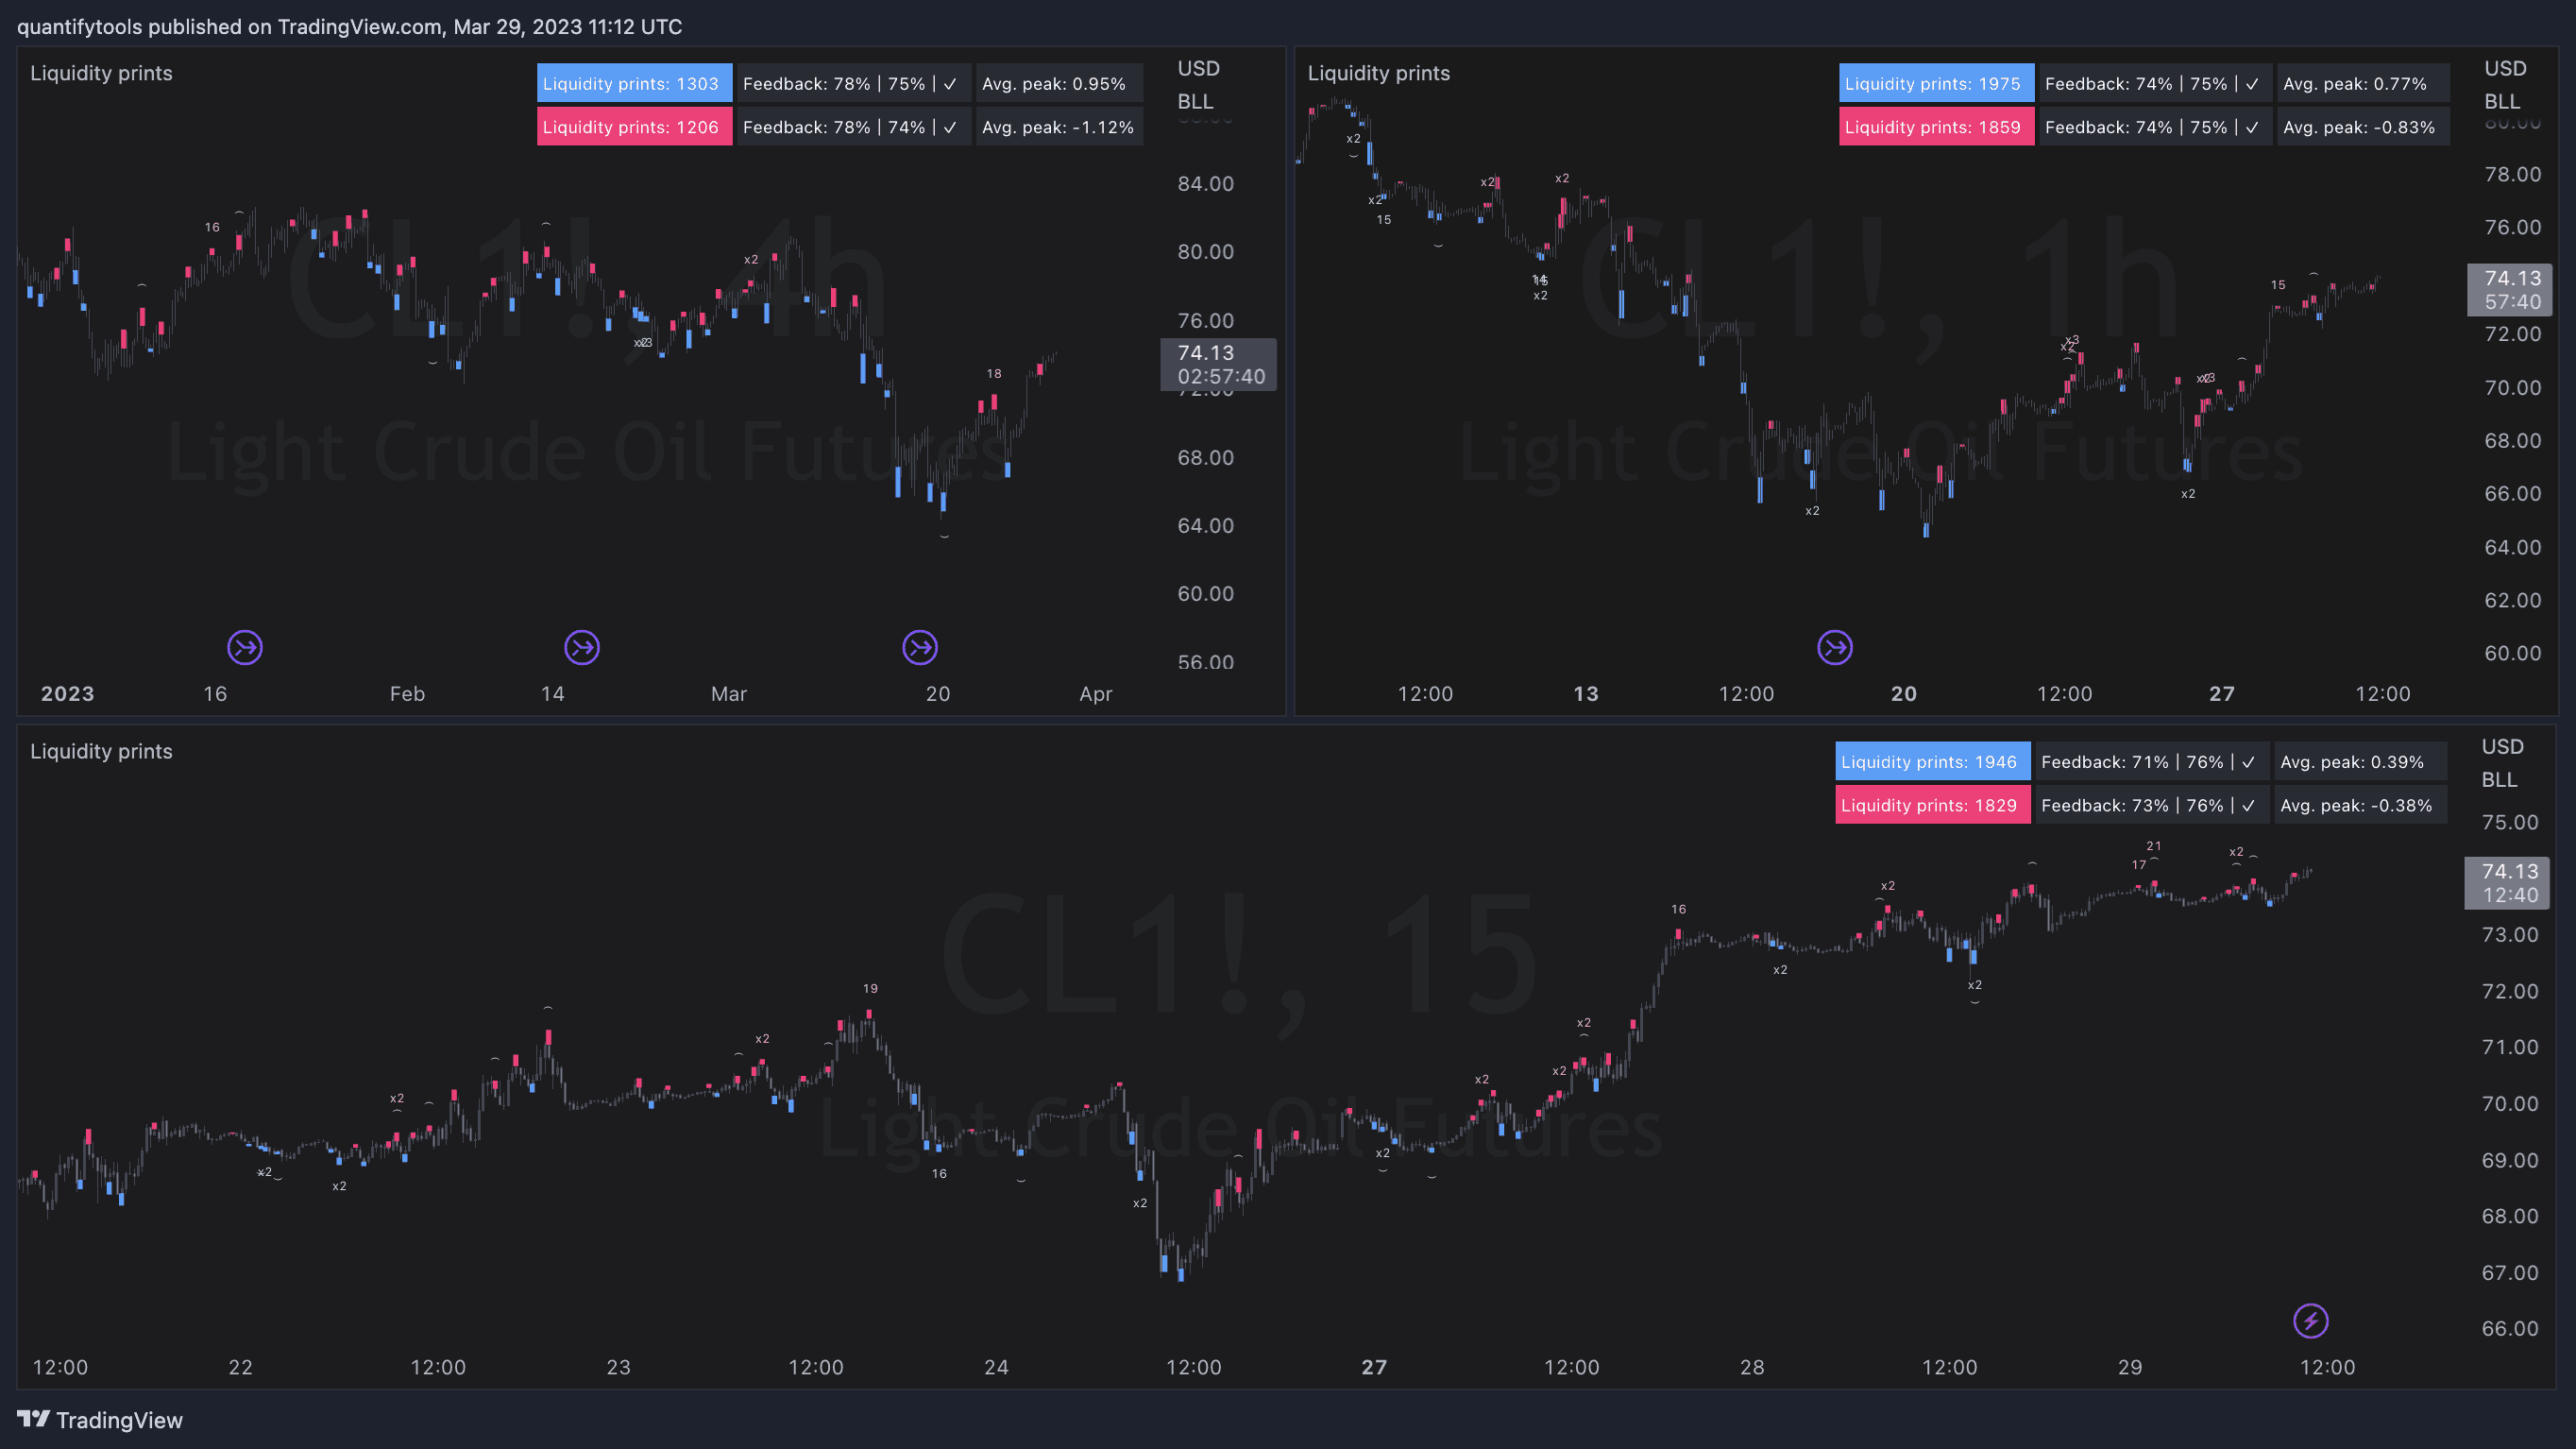The image size is (2576, 1449).
Task: Click the rollover icon near 14 February
Action: click(x=582, y=648)
